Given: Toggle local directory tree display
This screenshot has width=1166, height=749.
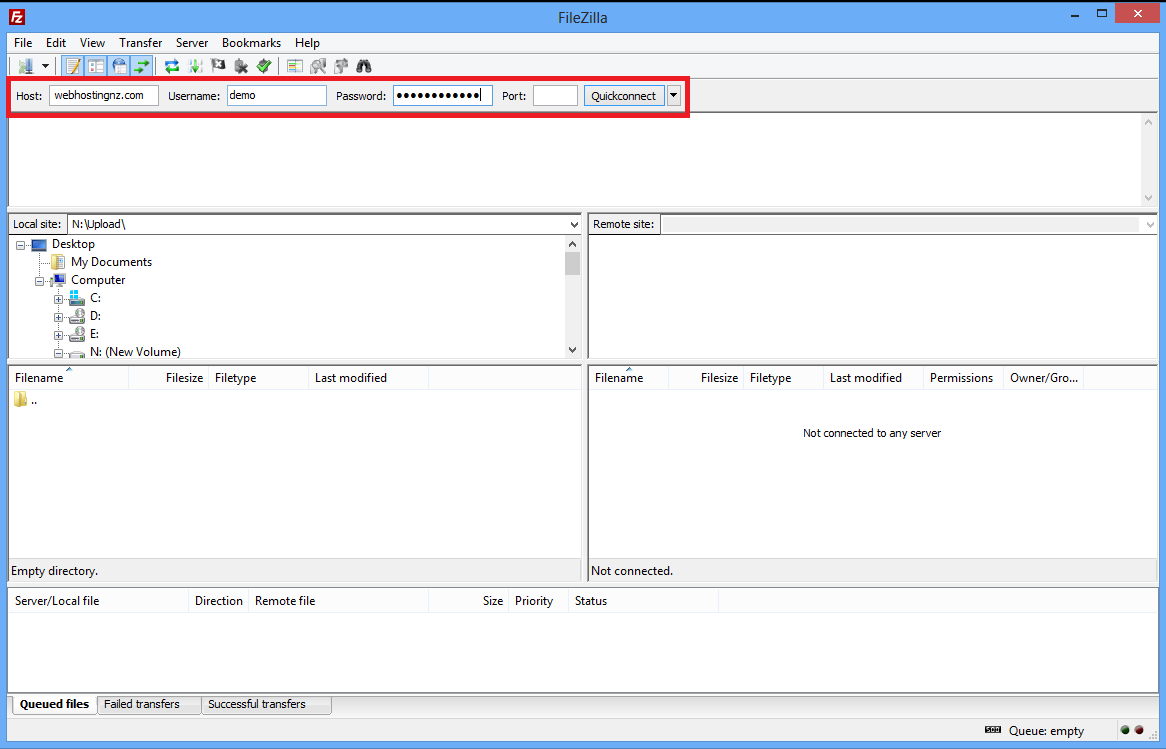Looking at the screenshot, I should click(96, 66).
